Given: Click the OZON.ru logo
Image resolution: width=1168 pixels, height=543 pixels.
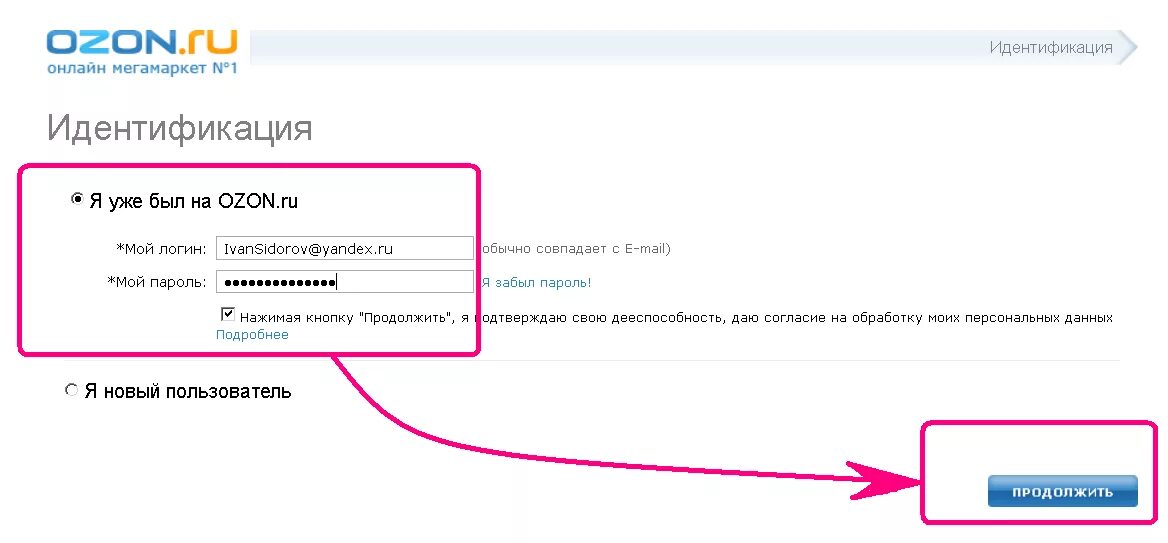Looking at the screenshot, I should (142, 43).
